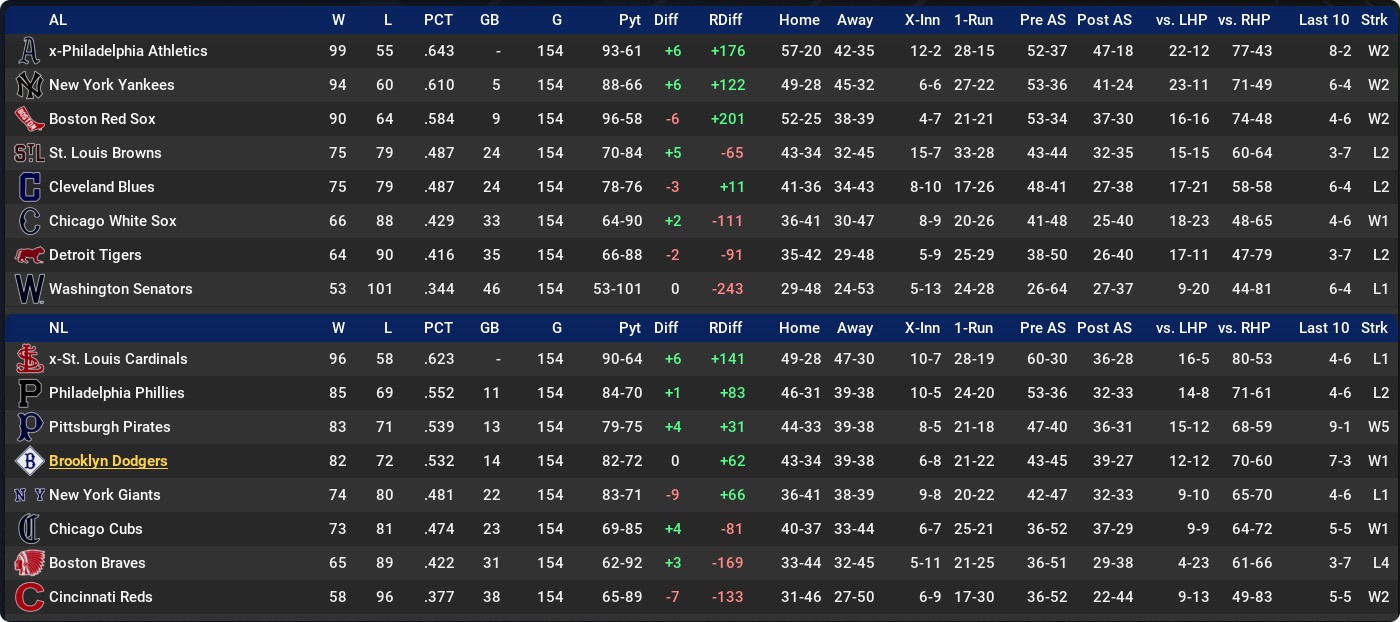The image size is (1400, 622).
Task: Select the Pittsburgh Pirates team name
Action: 109,427
